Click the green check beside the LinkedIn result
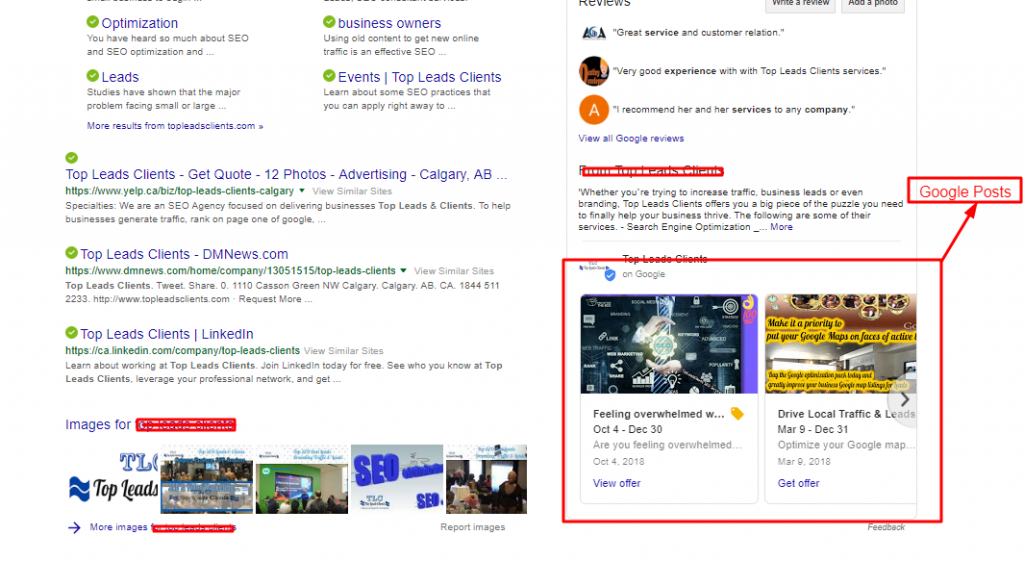 [72, 333]
